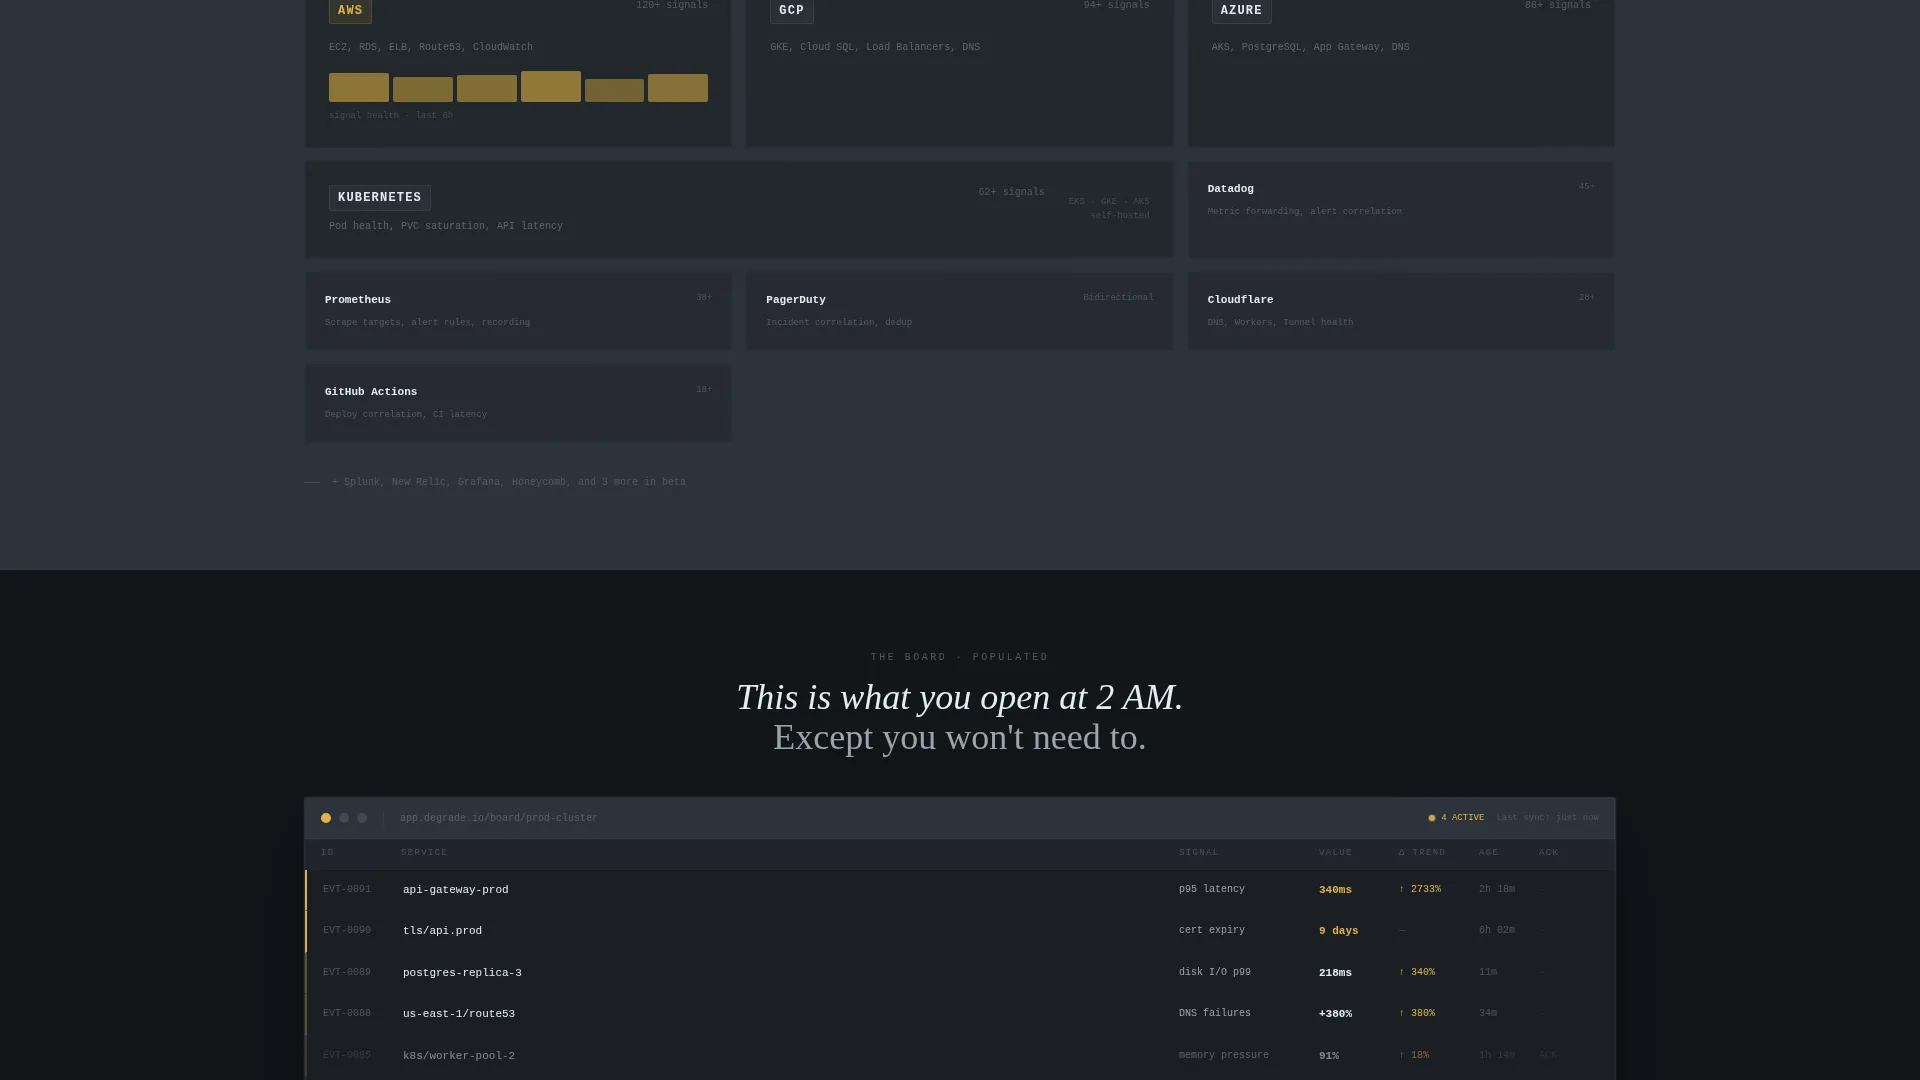Image resolution: width=1920 pixels, height=1080 pixels.
Task: Click the 'disk I/O p99' signal cell
Action: 1215,972
